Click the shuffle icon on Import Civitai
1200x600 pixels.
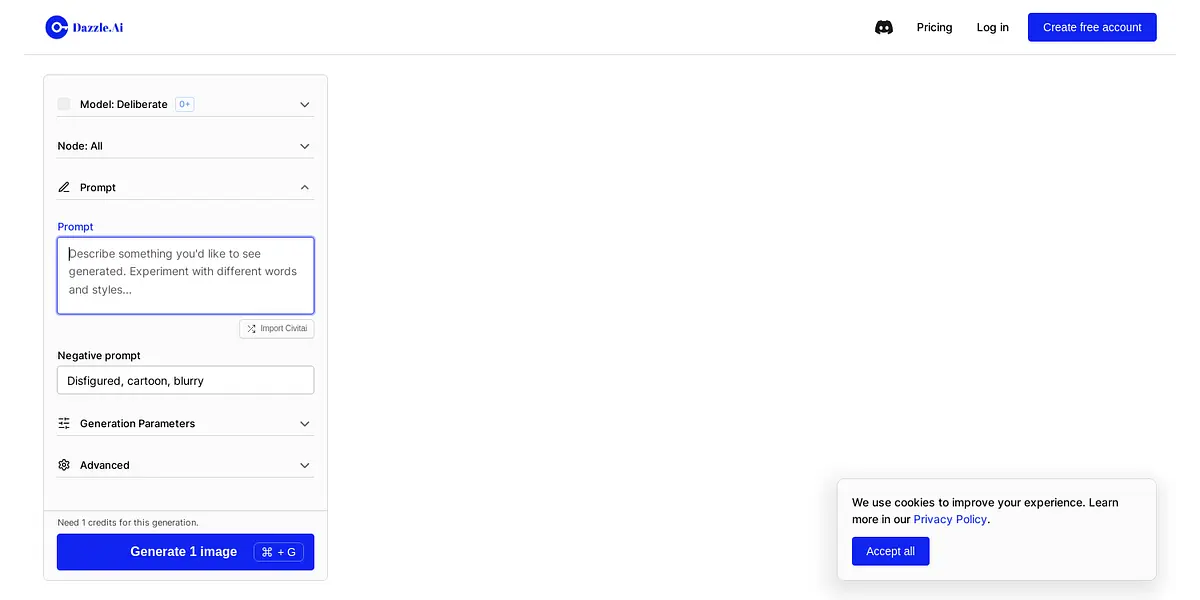(251, 328)
